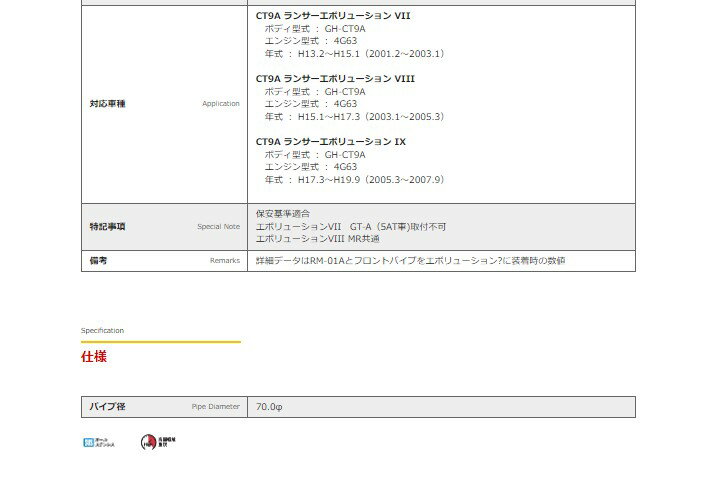This screenshot has height=478, width=709.
Task: Click the 対応車種 row label
Action: point(108,103)
